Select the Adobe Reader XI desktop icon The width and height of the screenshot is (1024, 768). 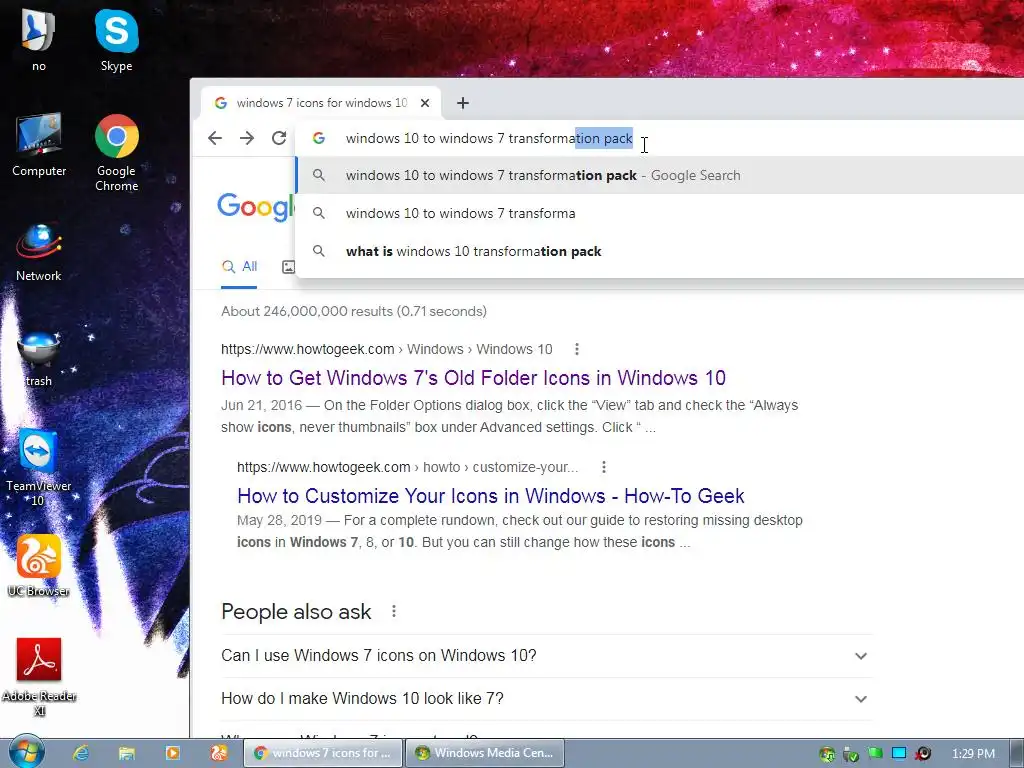click(x=39, y=677)
